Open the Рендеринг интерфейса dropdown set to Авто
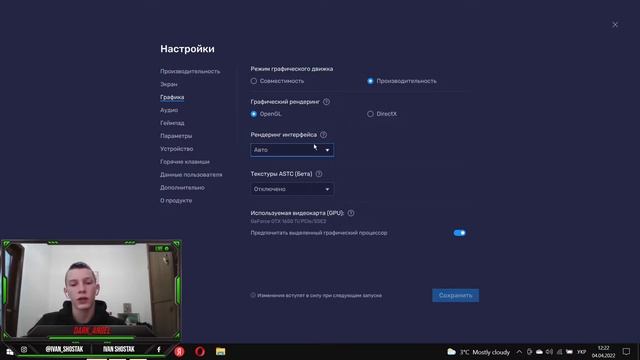Image resolution: width=640 pixels, height=360 pixels. tap(292, 150)
